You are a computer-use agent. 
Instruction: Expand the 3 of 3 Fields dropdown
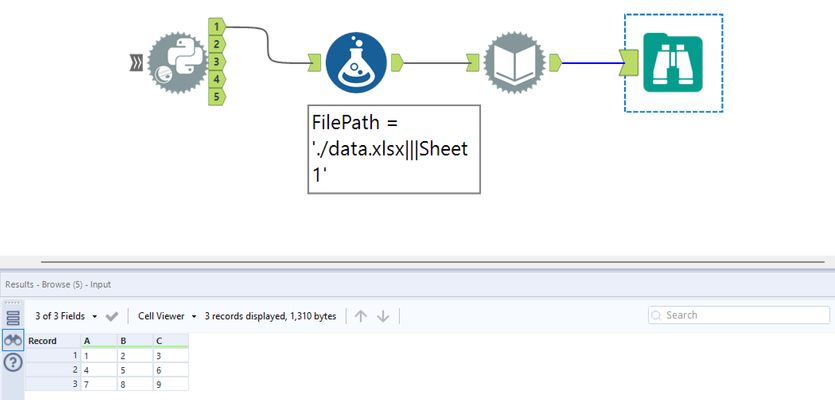point(66,316)
